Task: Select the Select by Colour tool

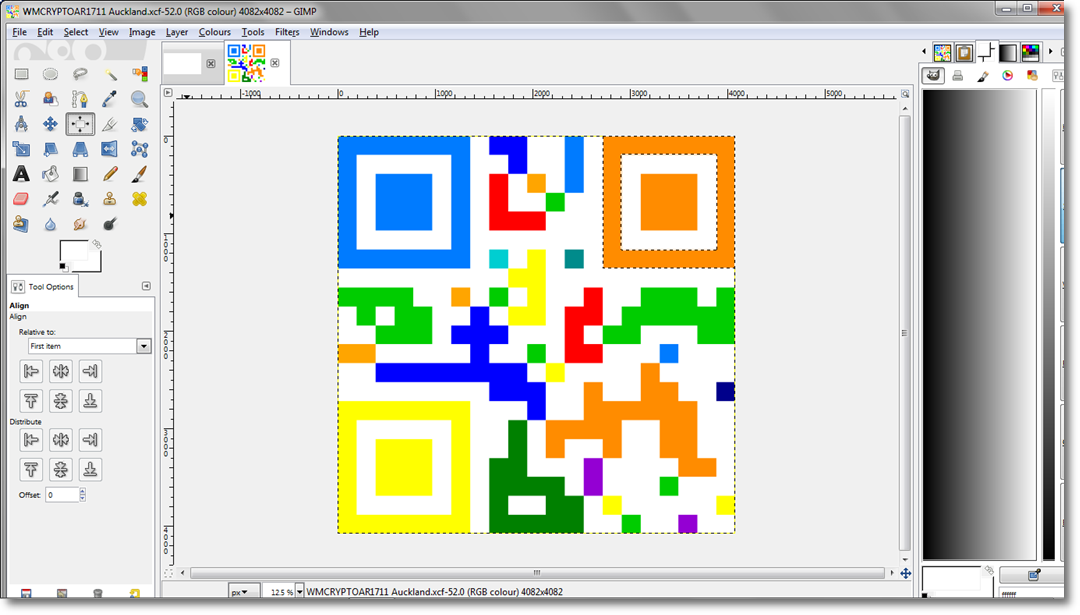Action: coord(140,74)
